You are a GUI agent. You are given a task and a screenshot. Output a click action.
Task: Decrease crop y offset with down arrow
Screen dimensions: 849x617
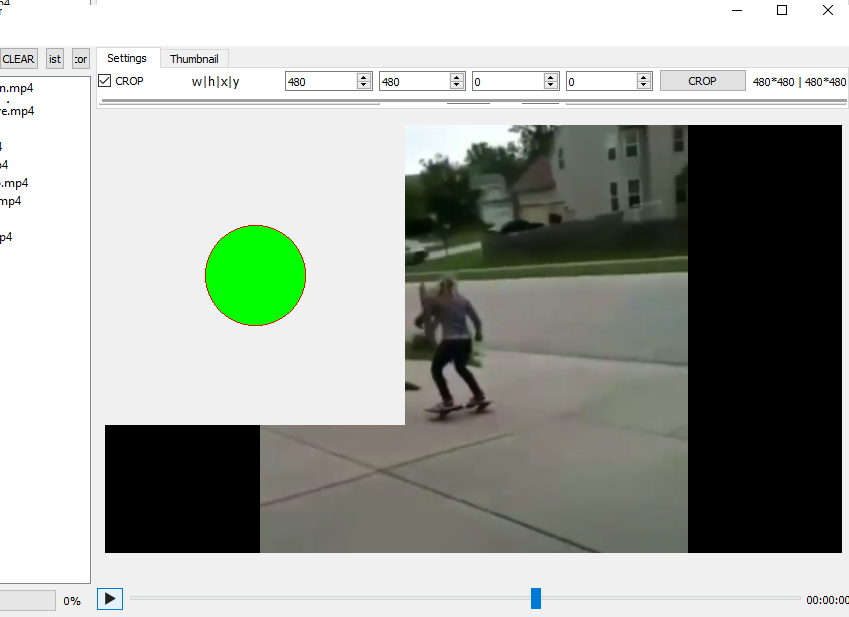click(644, 85)
